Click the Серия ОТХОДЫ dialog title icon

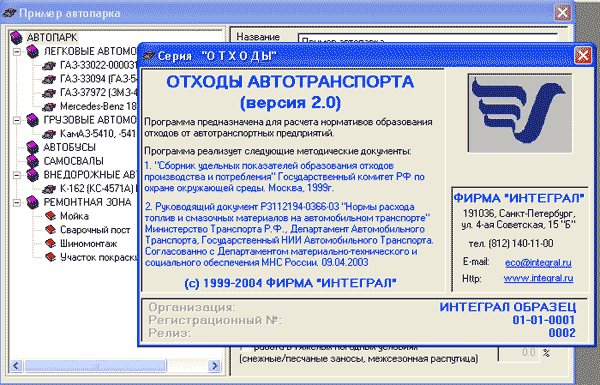click(148, 56)
